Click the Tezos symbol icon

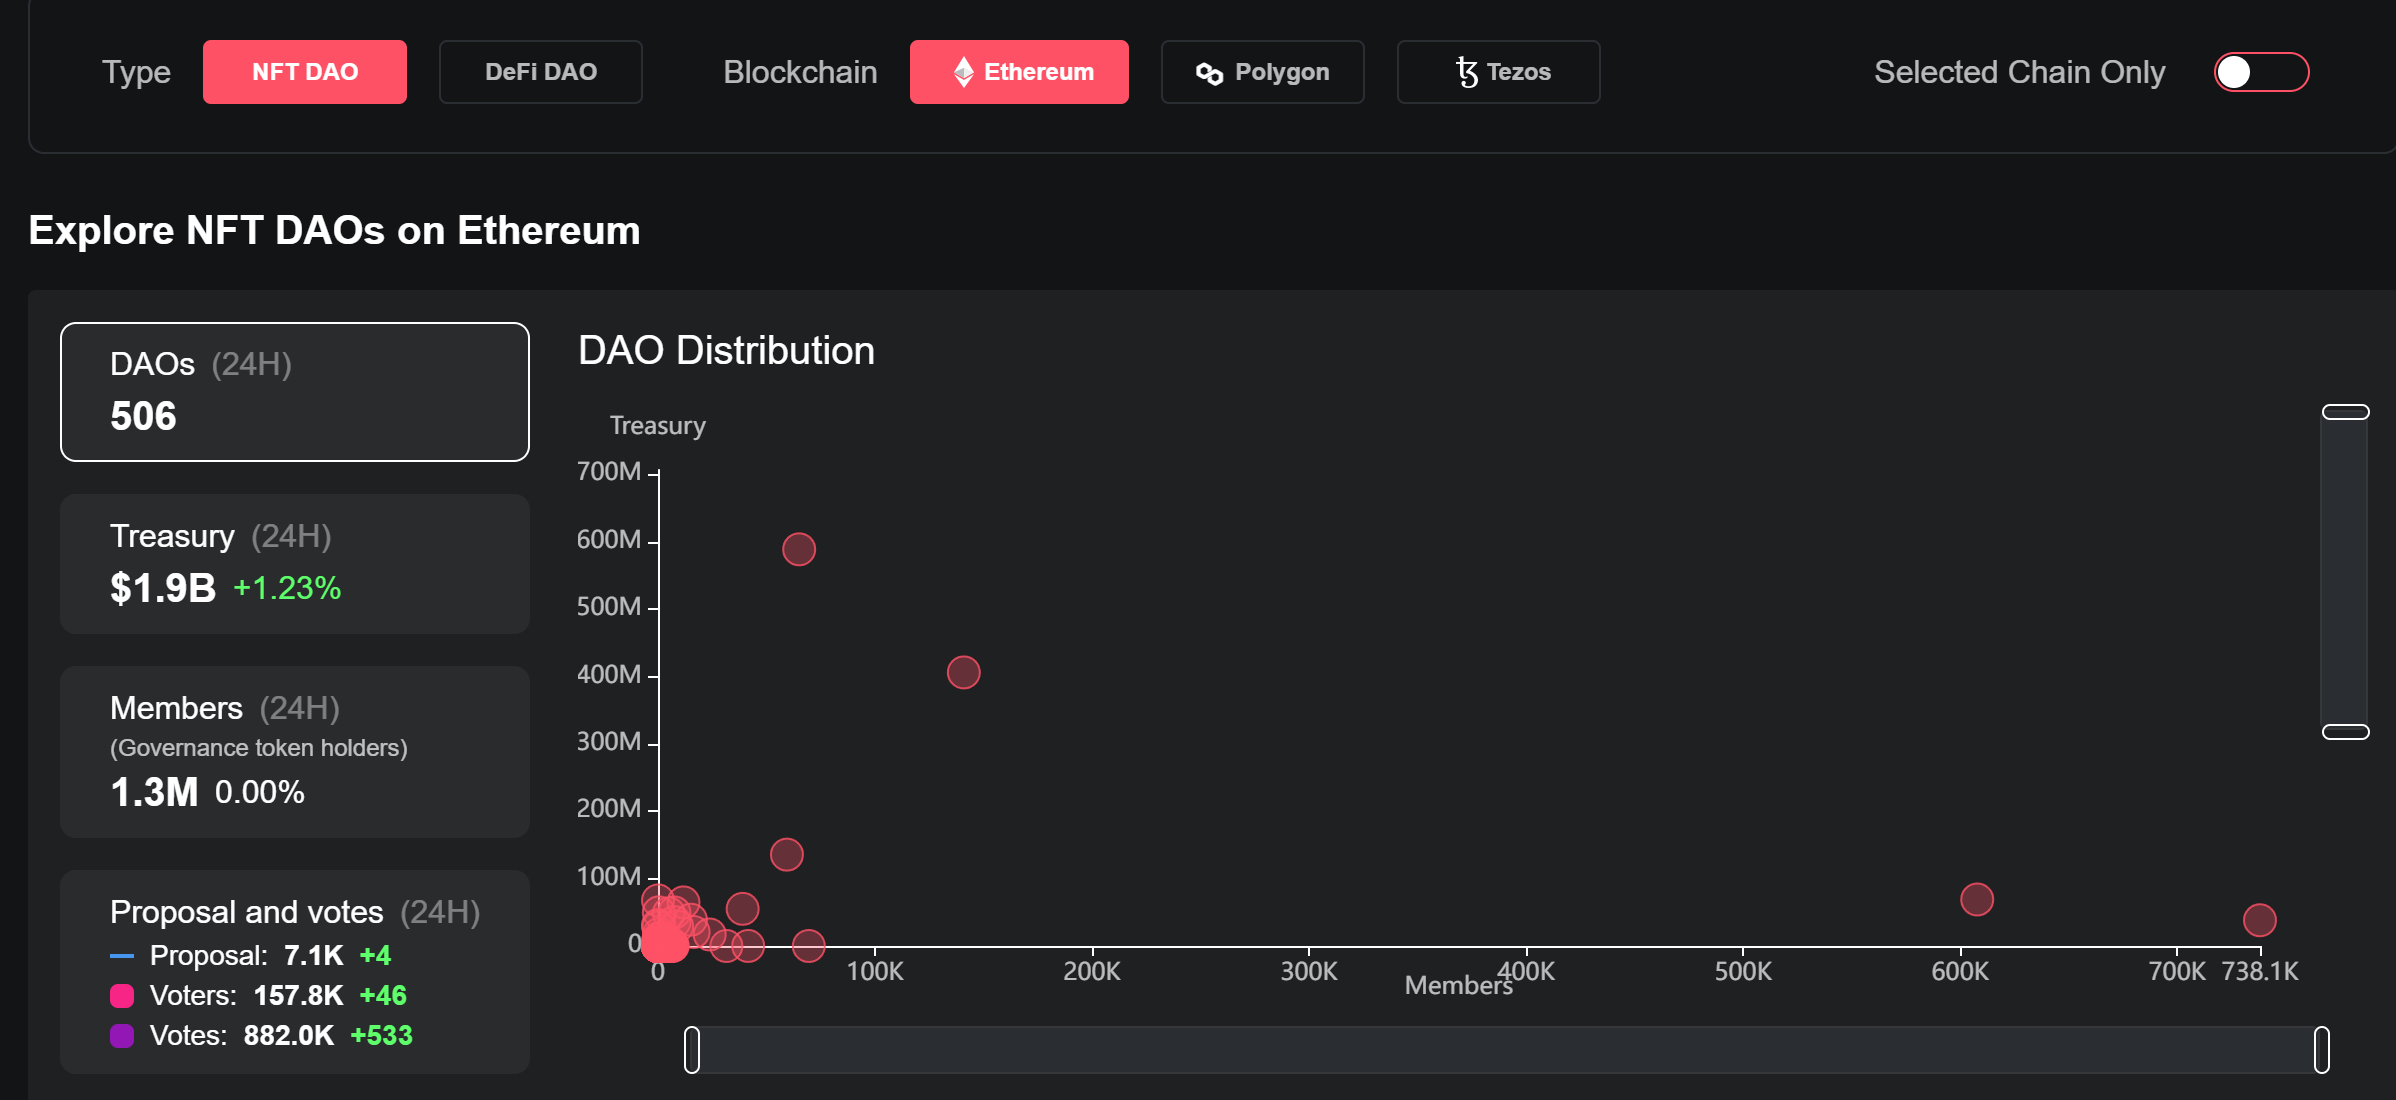[x=1466, y=72]
